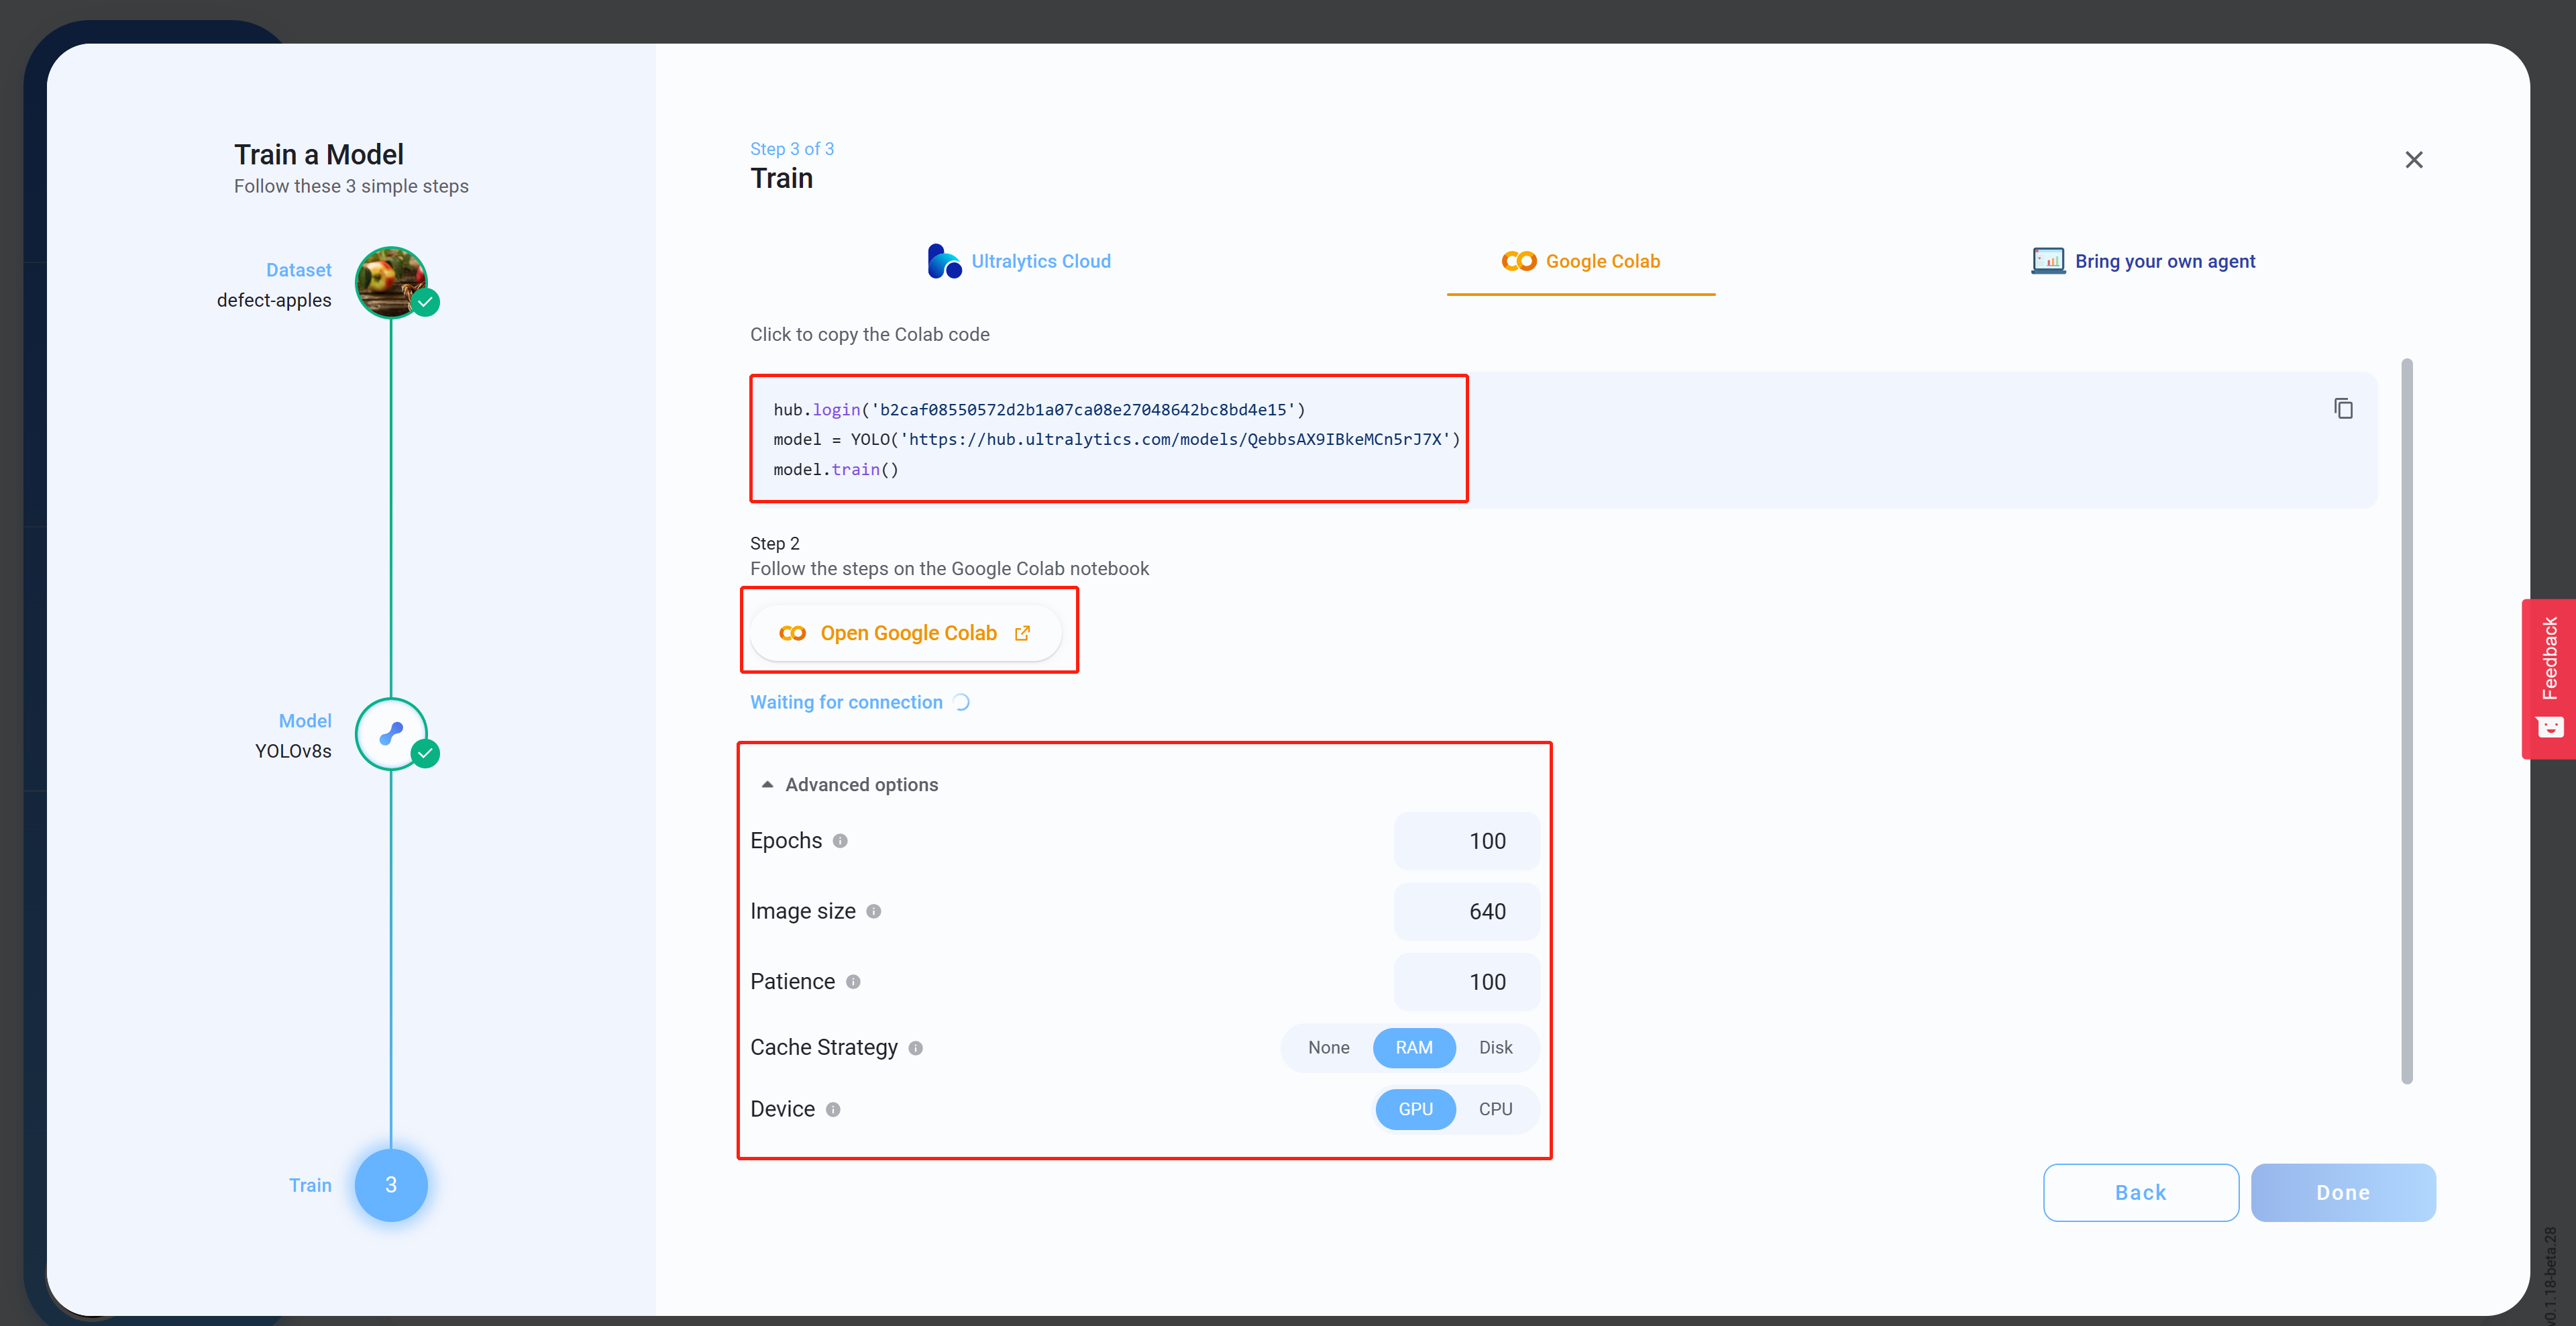Click the YOLOv8s model step icon
Screen dimensions: 2576x1326
click(x=391, y=734)
